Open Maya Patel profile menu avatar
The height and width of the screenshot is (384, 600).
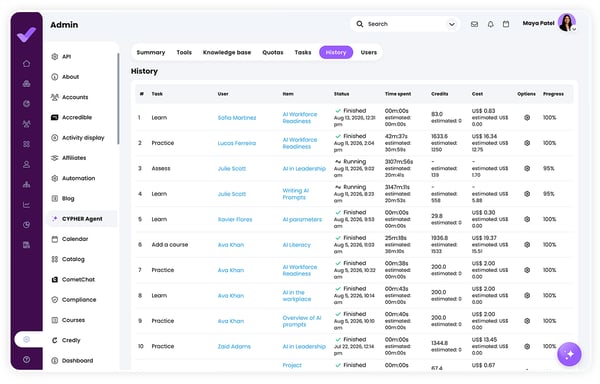[x=567, y=23]
